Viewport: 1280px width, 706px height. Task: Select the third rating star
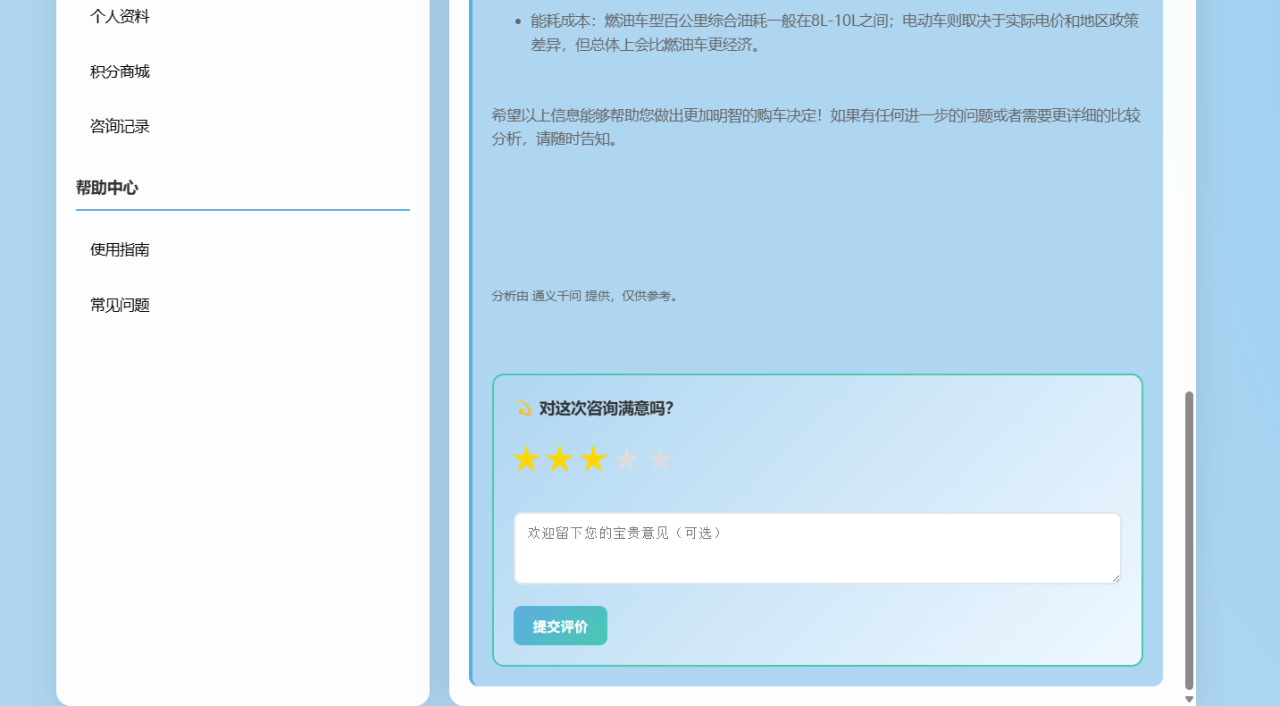tap(593, 460)
